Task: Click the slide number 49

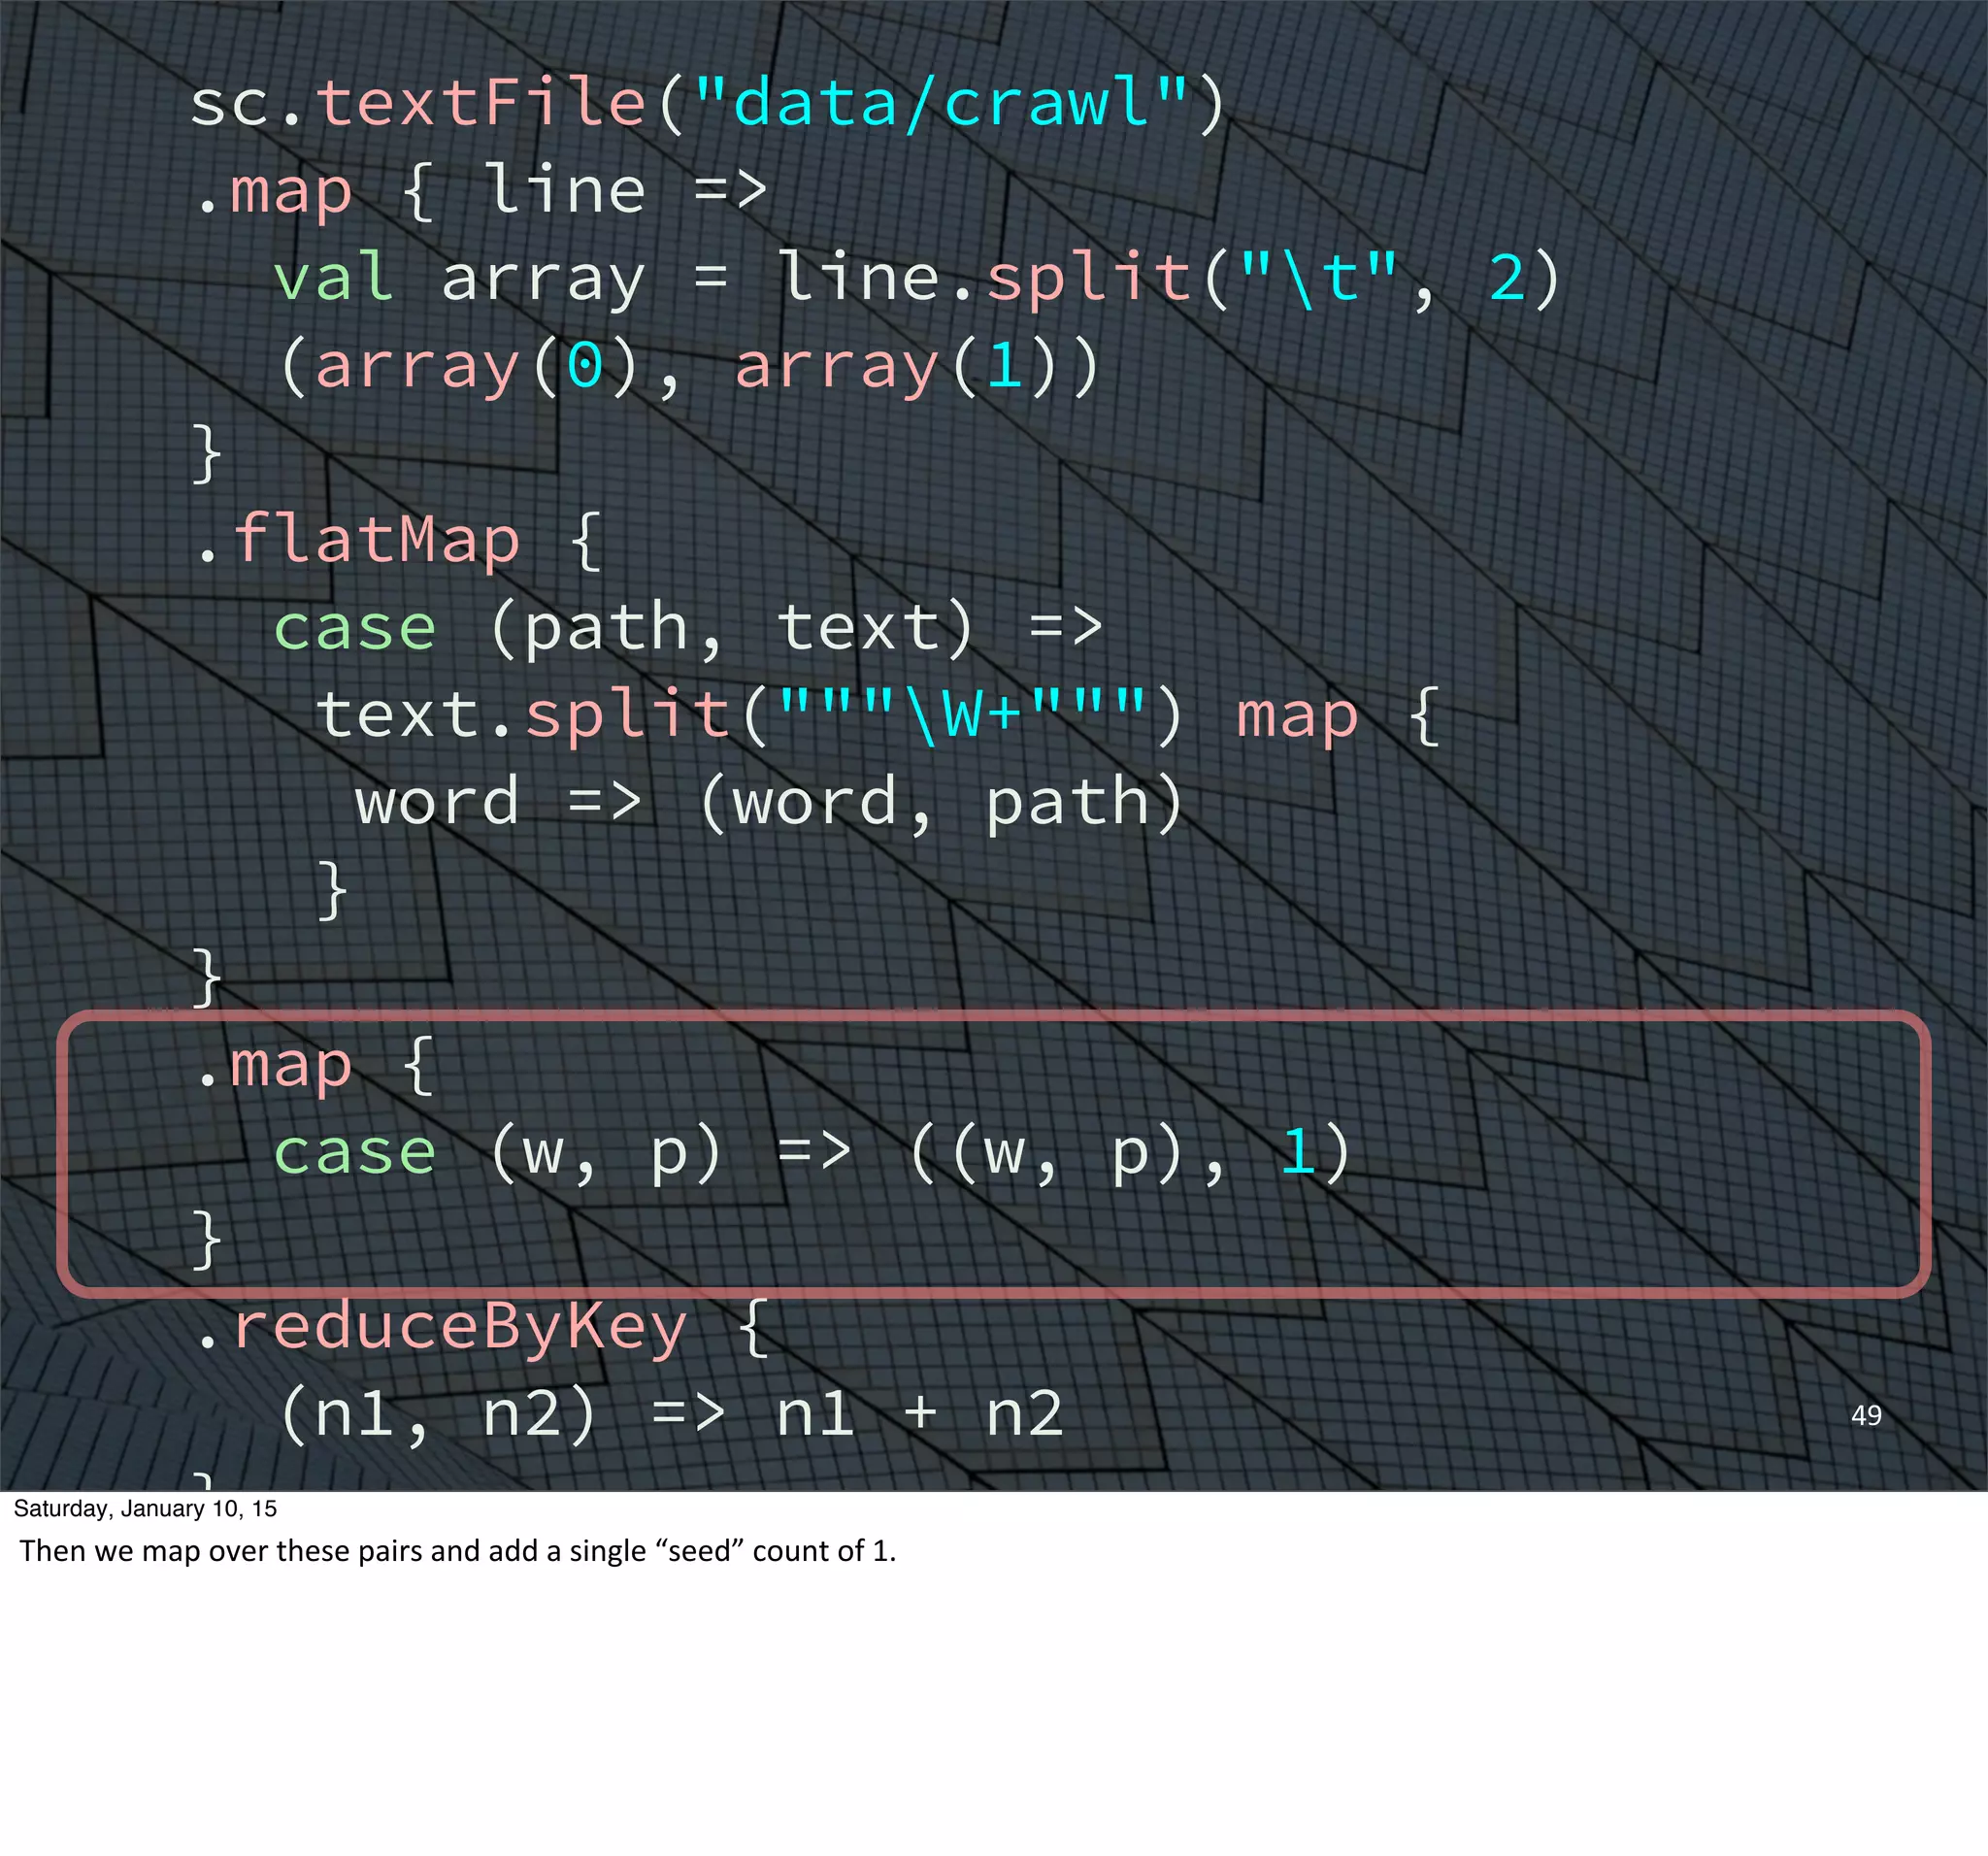Action: point(1866,1415)
